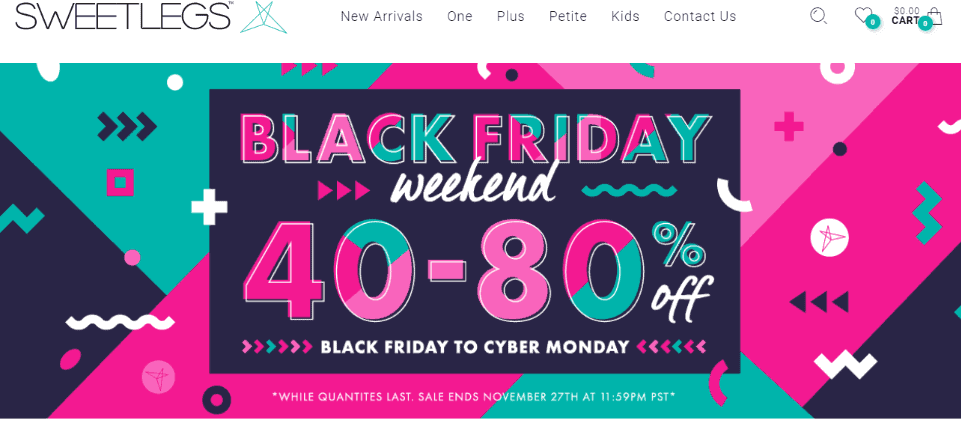
Task: Open the Kids category
Action: click(625, 17)
